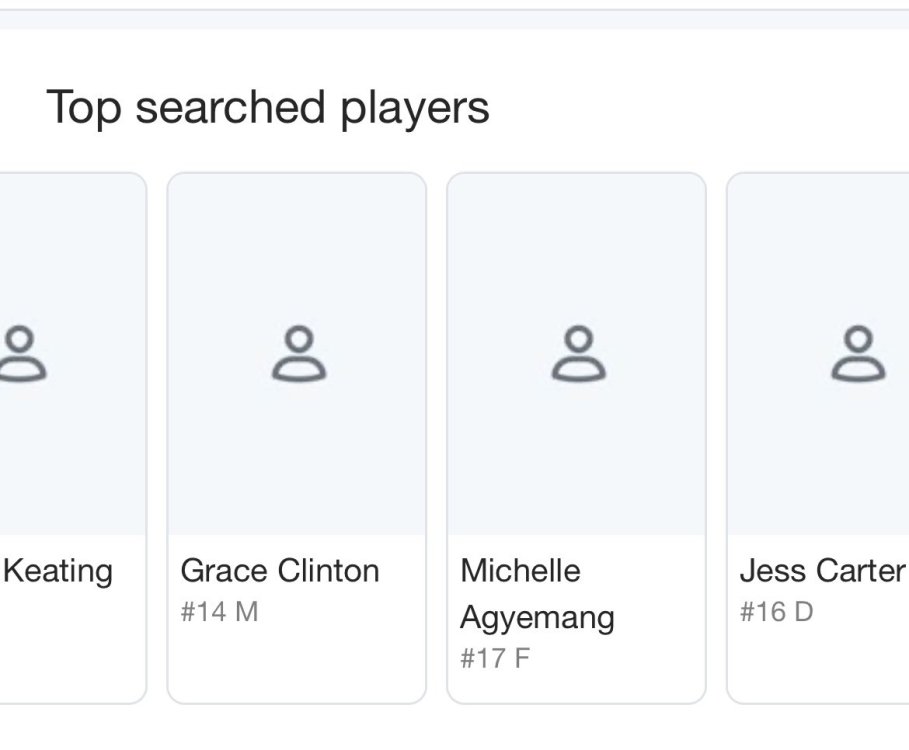Open Grace Clinton's name link

click(279, 571)
